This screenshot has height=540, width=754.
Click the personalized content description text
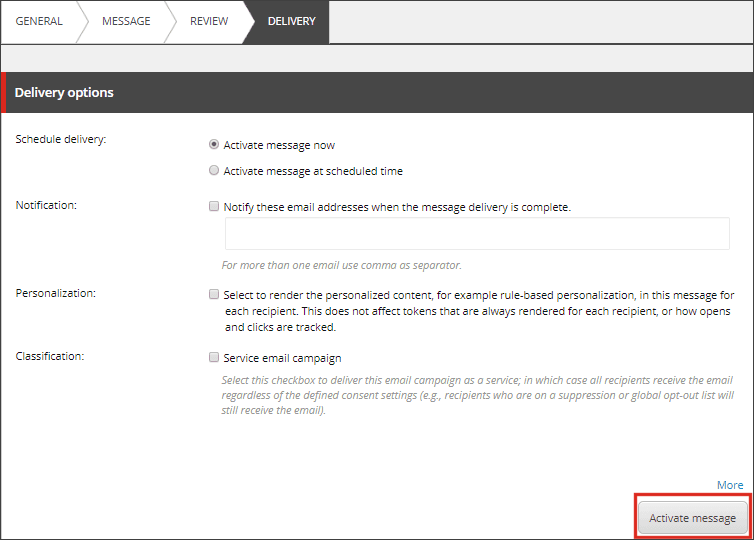click(x=479, y=311)
